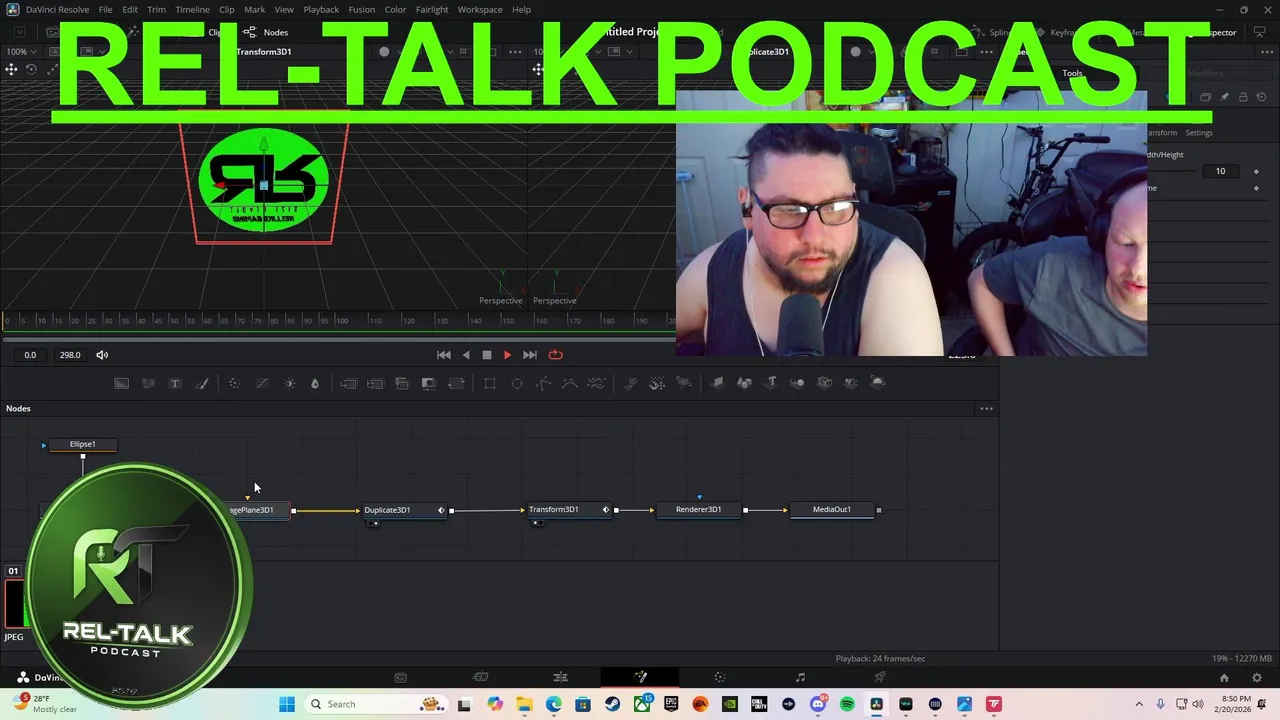Open Spotify from the taskbar
The width and height of the screenshot is (1280, 720).
pos(847,704)
